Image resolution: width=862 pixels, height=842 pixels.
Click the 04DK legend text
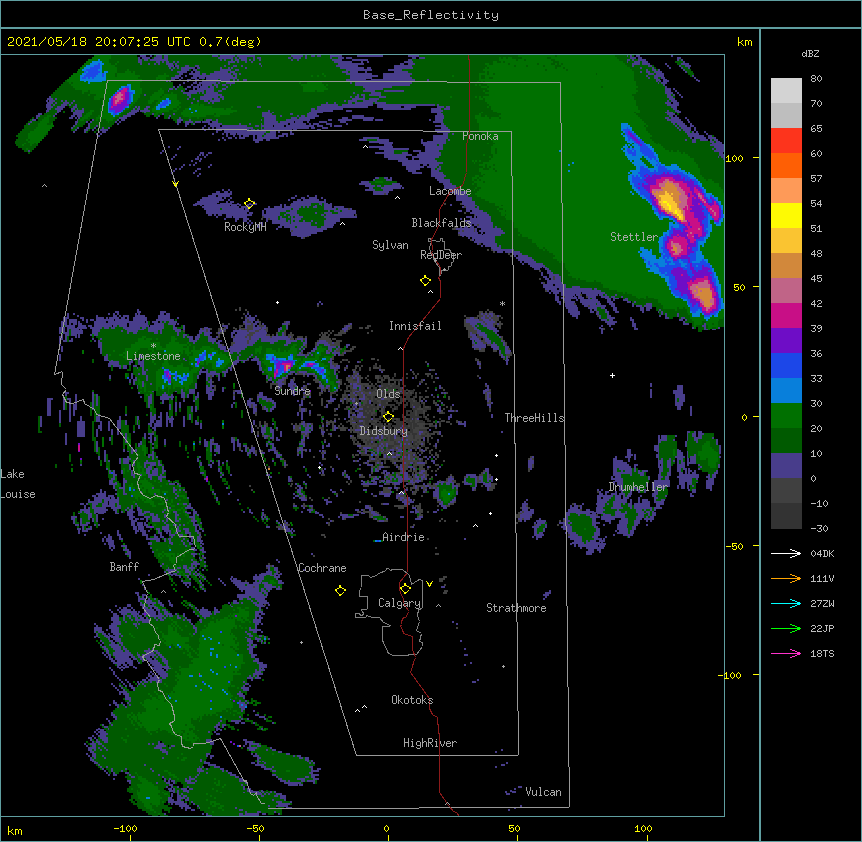822,553
